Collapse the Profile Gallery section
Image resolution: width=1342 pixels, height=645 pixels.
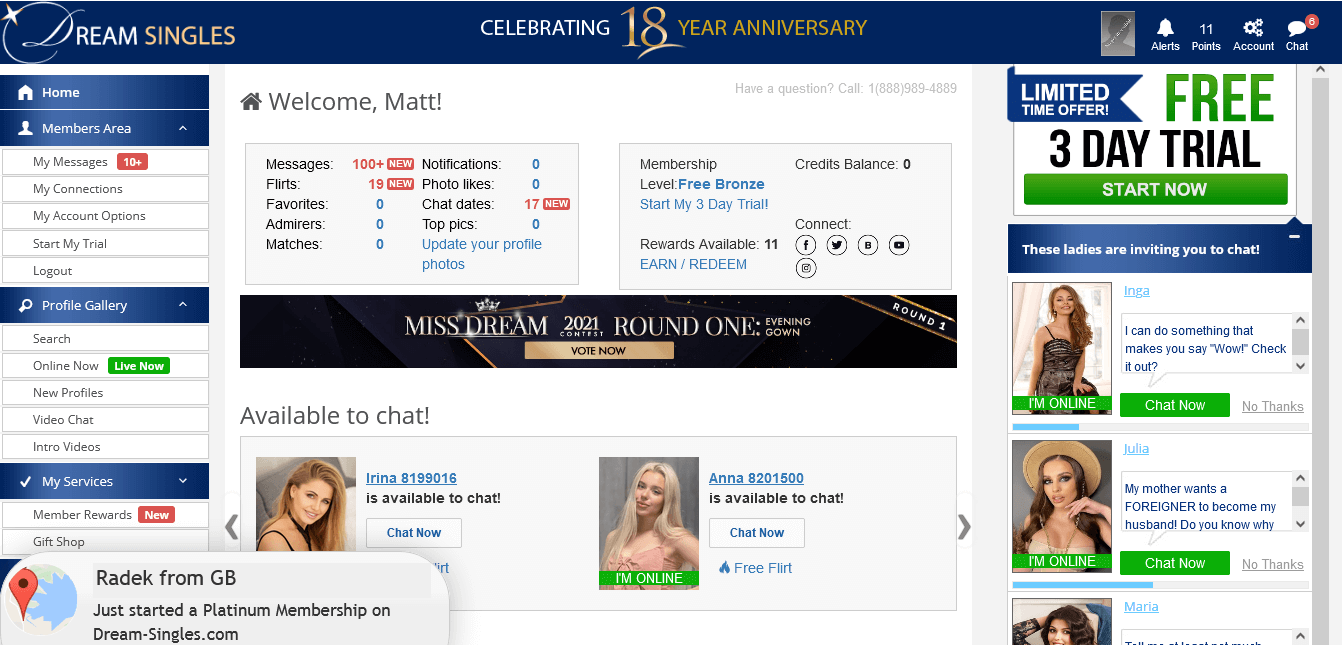183,305
